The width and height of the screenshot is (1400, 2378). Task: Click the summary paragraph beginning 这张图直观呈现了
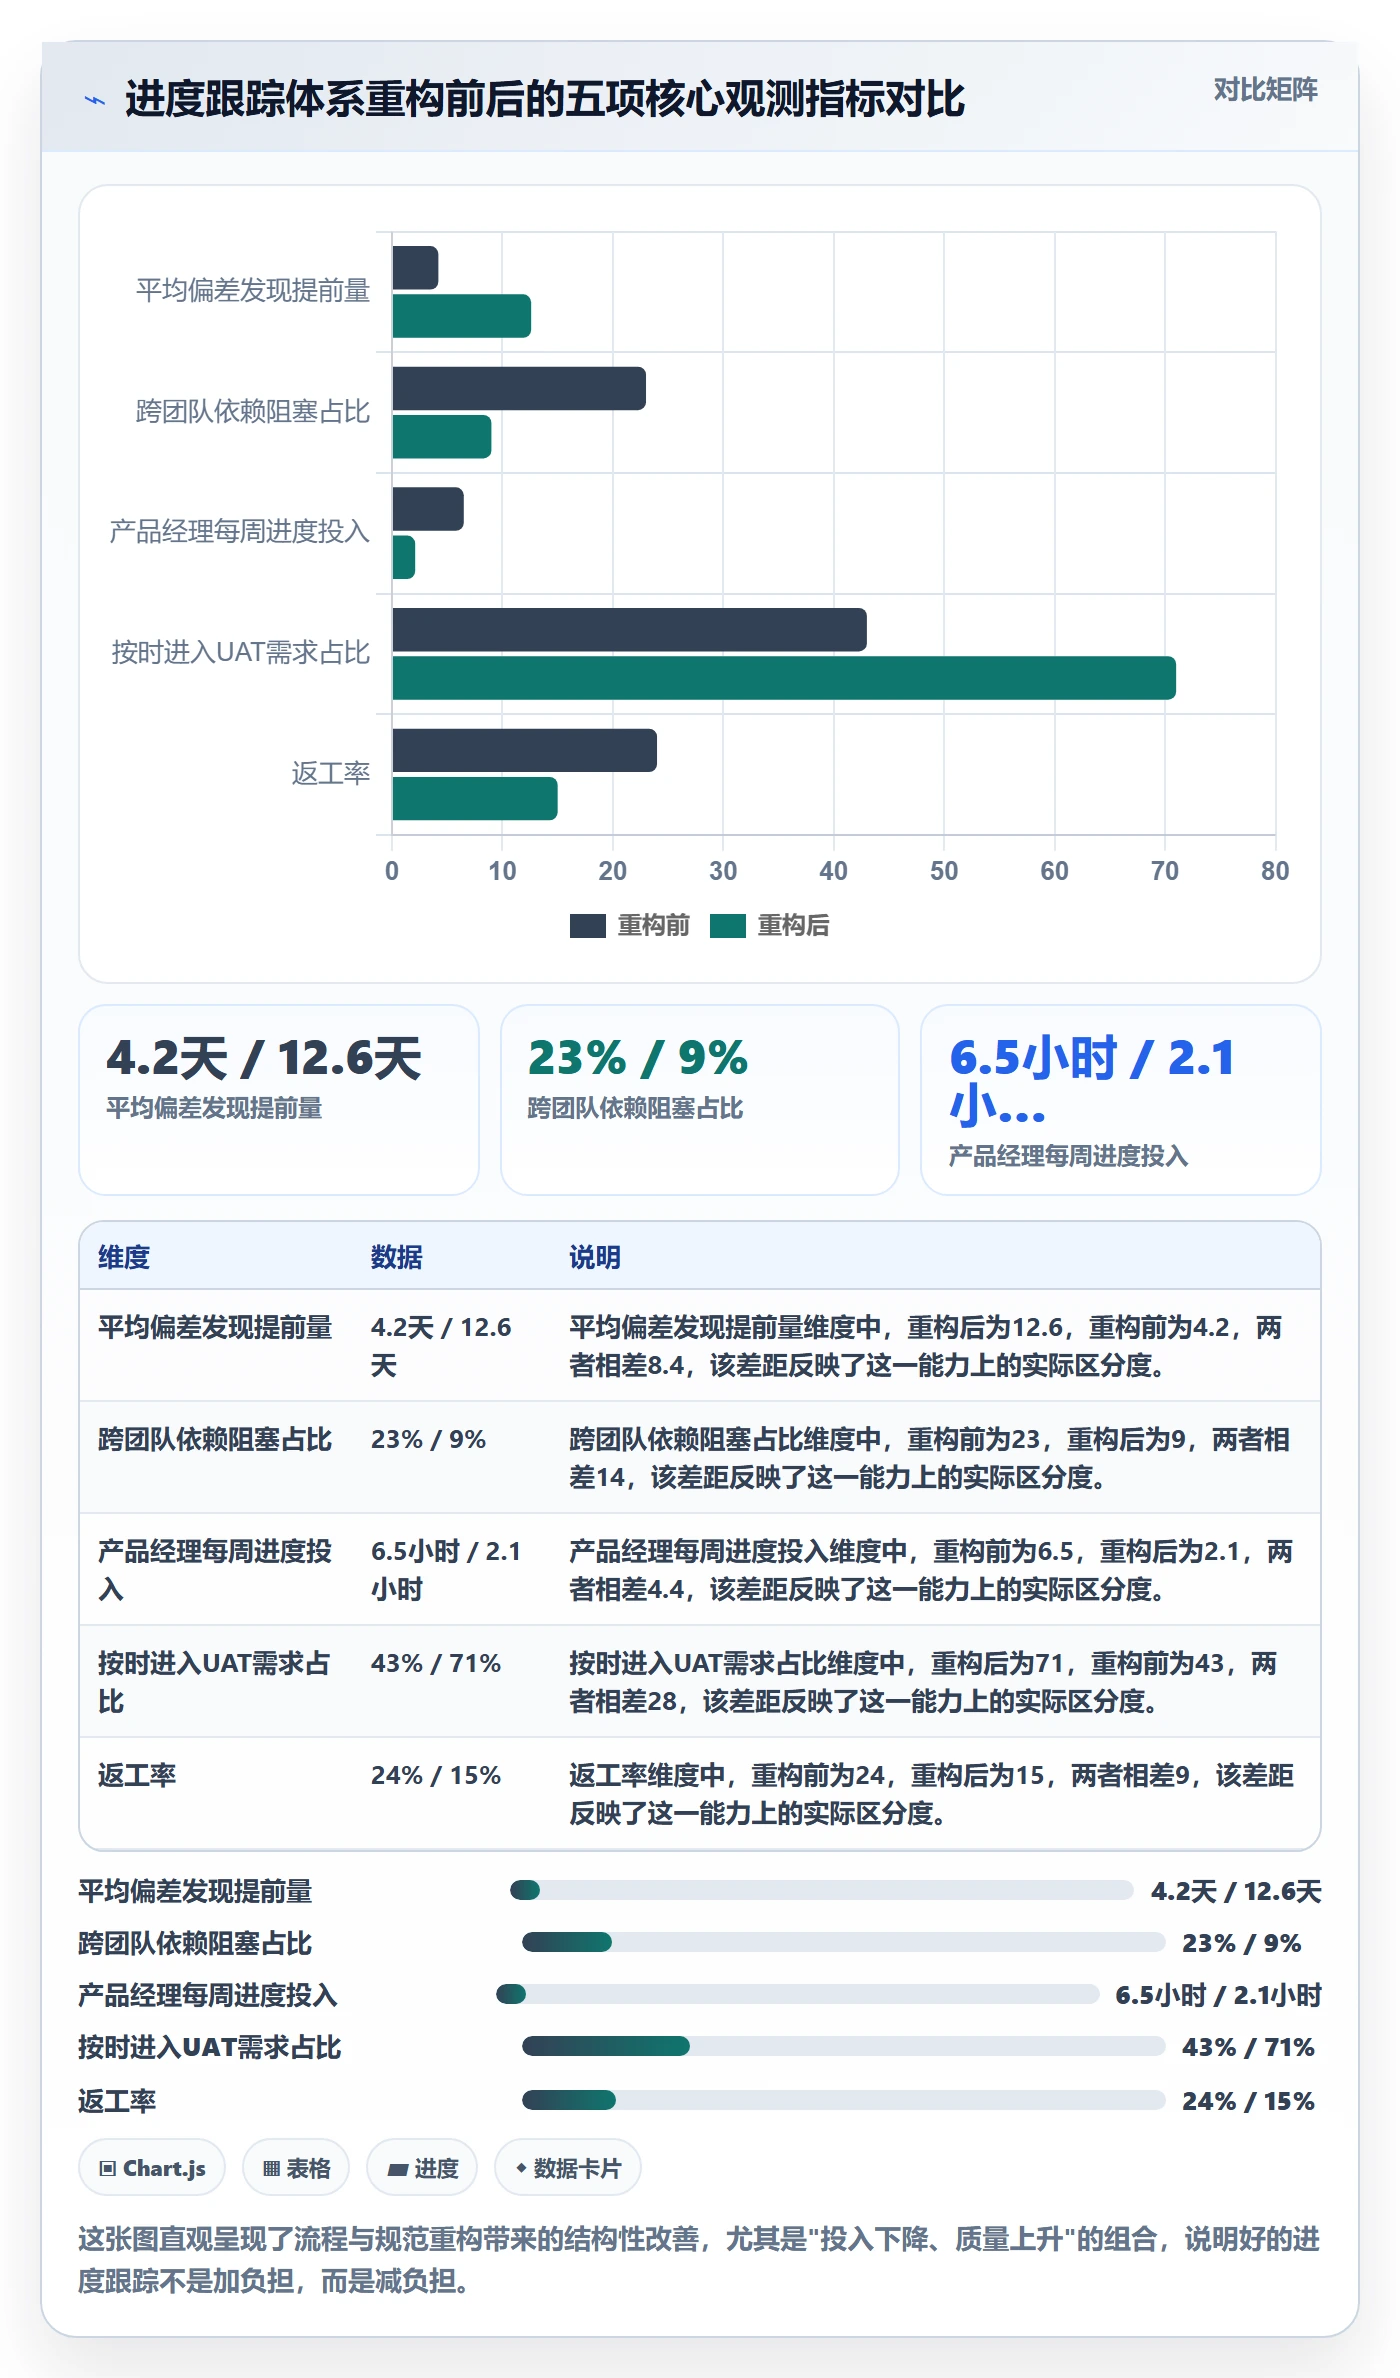[x=699, y=2260]
